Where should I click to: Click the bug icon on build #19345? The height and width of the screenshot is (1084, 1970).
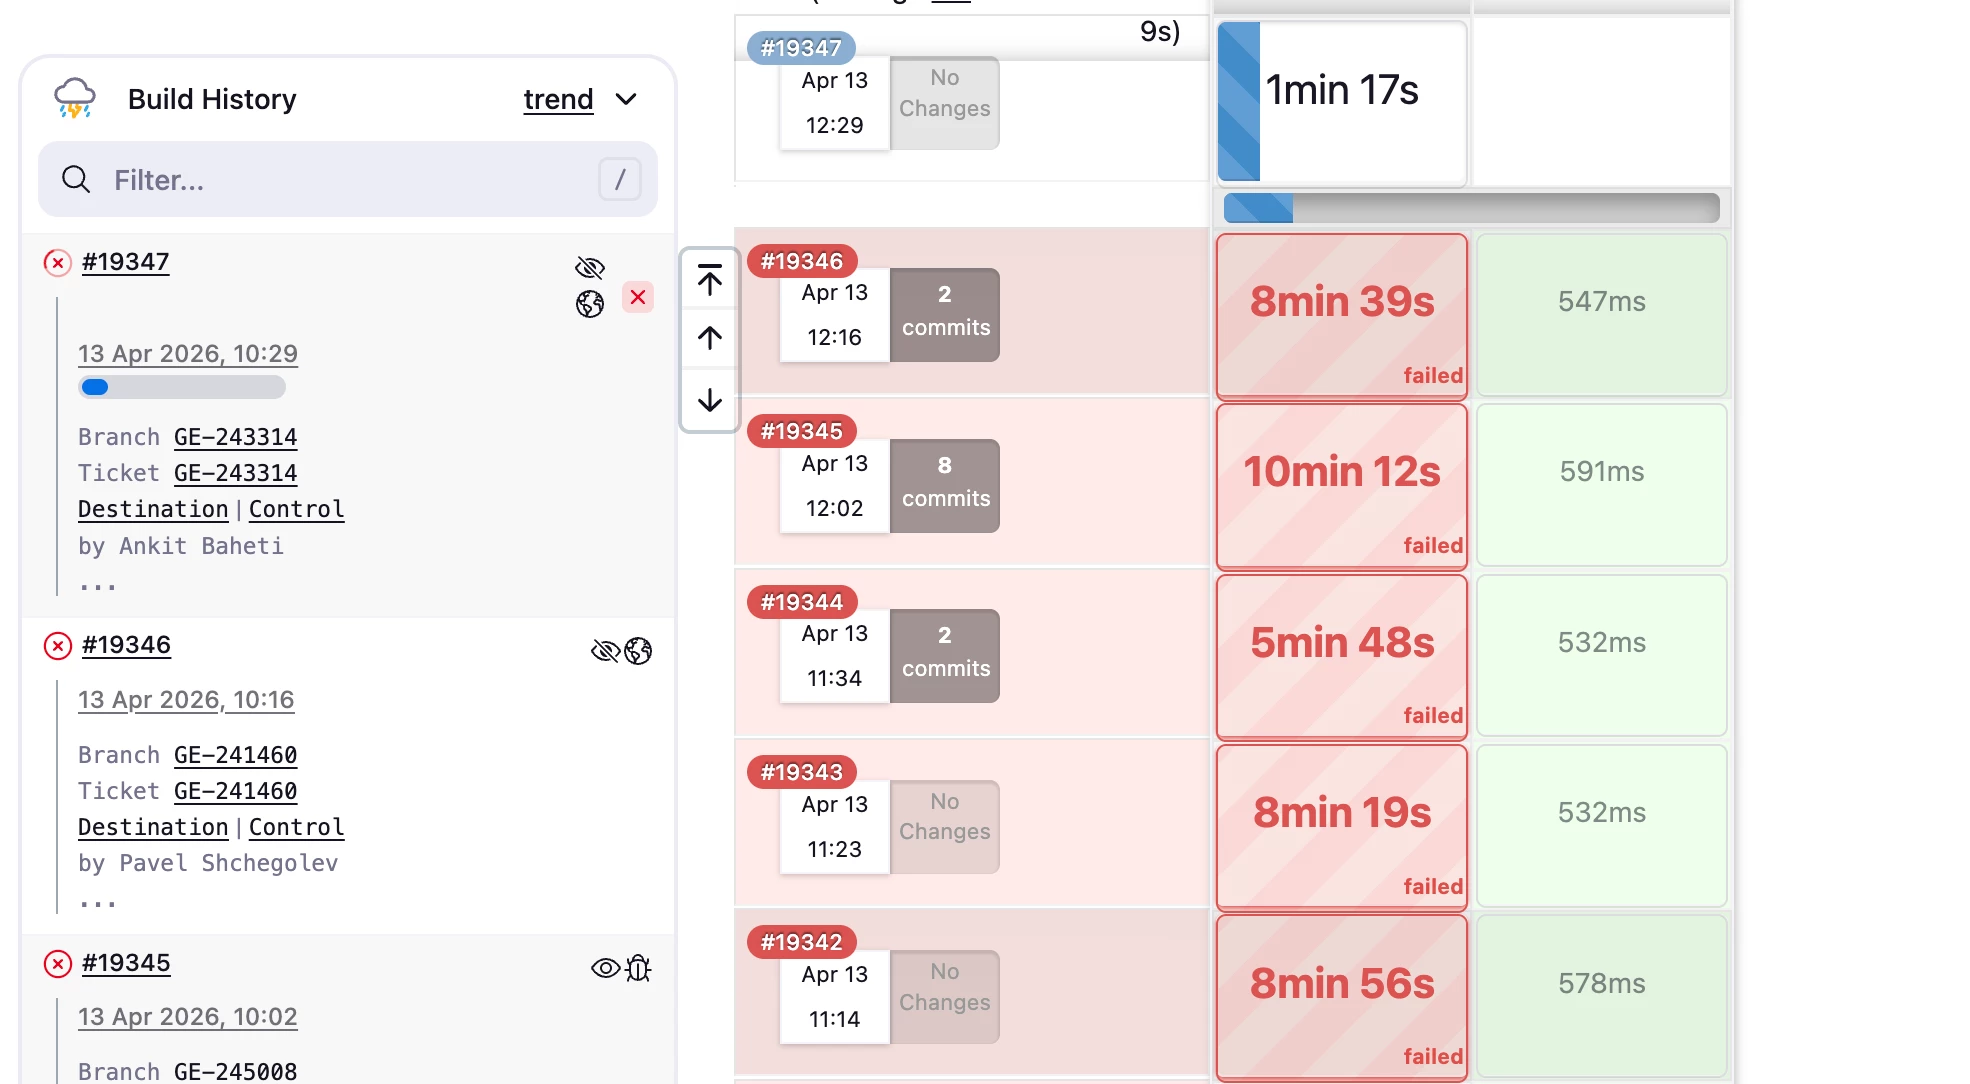point(638,968)
